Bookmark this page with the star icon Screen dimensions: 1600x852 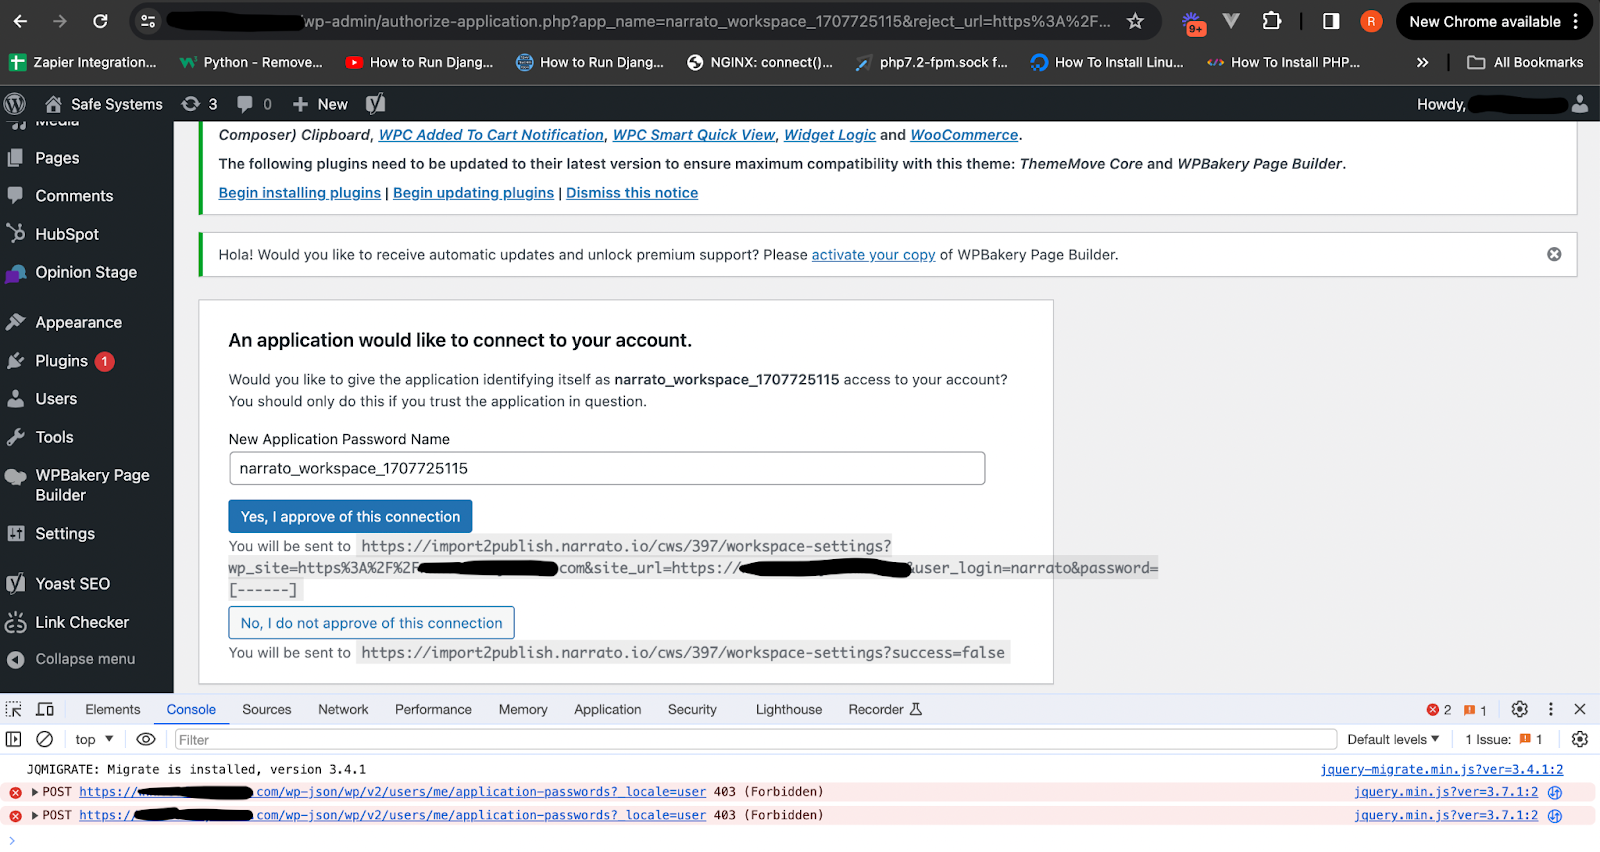coord(1135,21)
